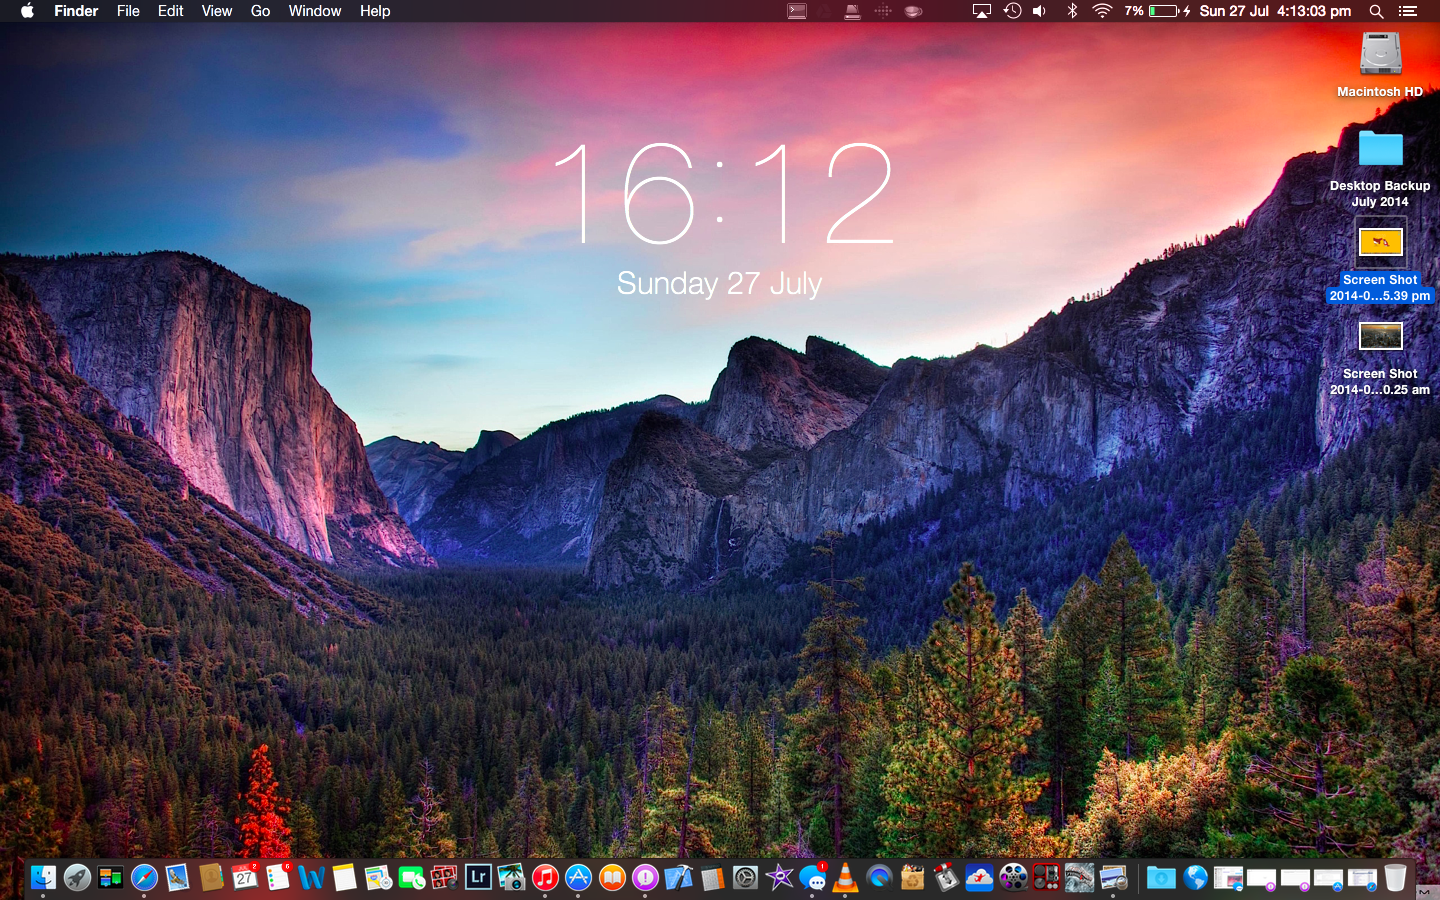The width and height of the screenshot is (1440, 900).
Task: Select the Macintosh HD desktop drive
Action: click(x=1380, y=65)
